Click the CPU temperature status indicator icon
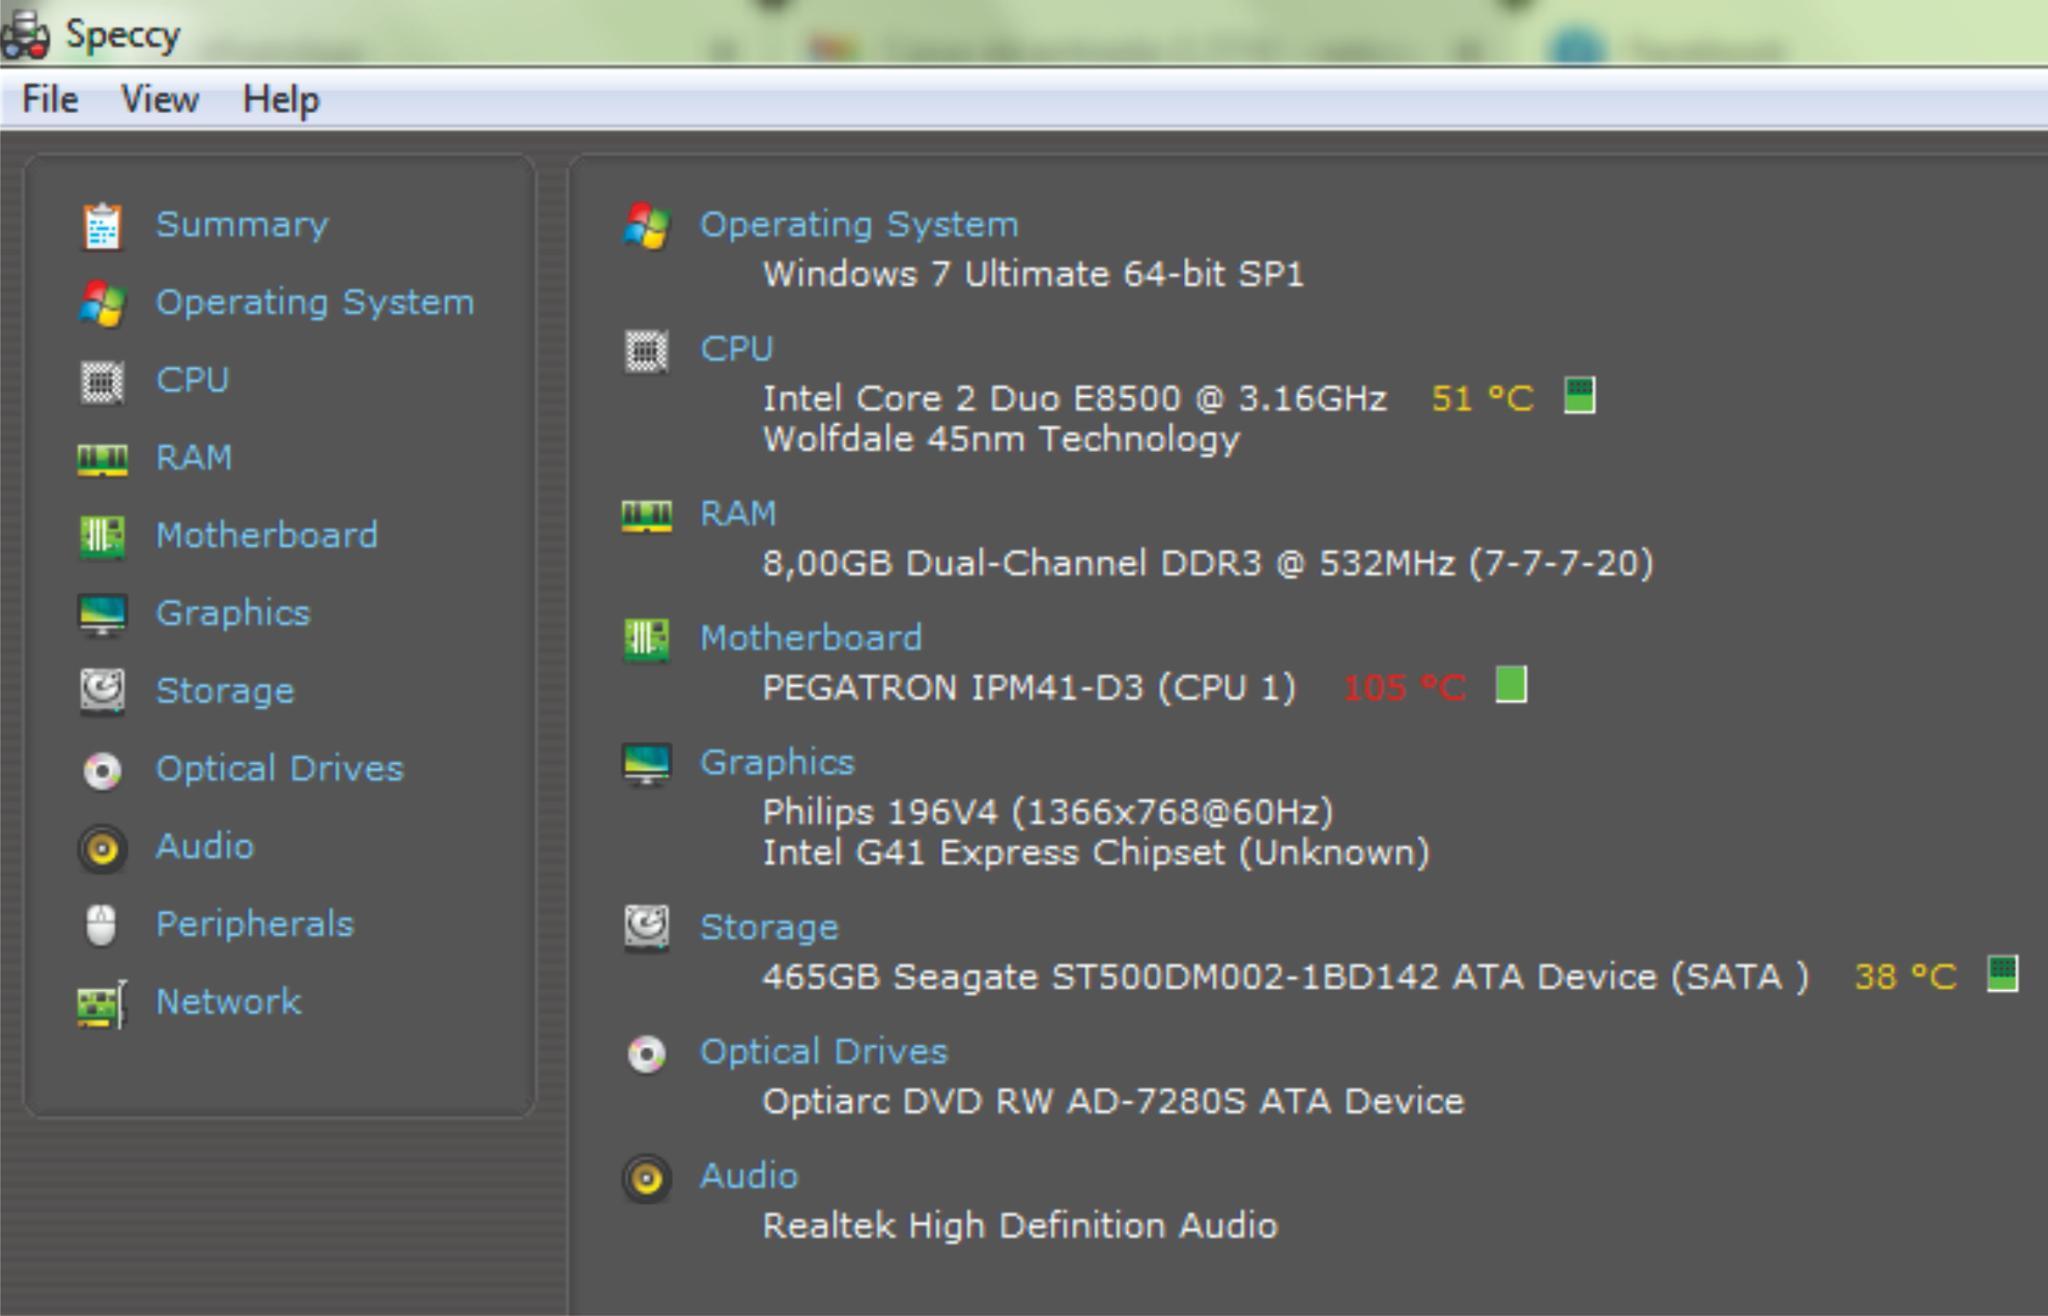Viewport: 2048px width, 1316px height. tap(1579, 395)
